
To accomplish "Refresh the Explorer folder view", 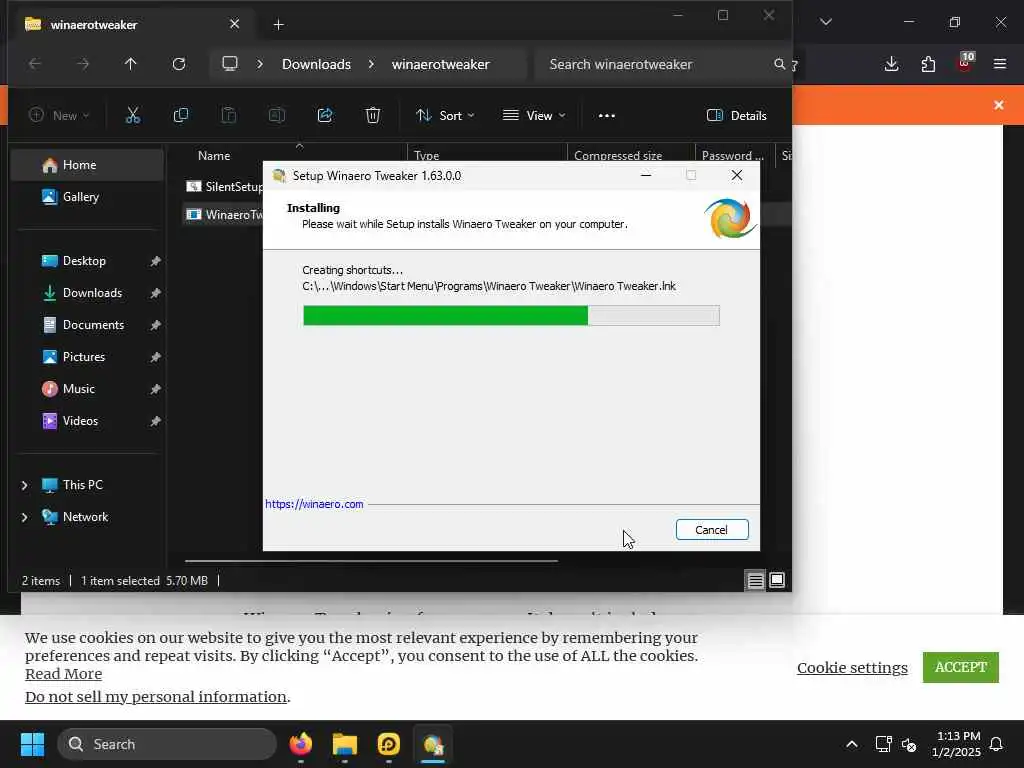I will point(179,64).
